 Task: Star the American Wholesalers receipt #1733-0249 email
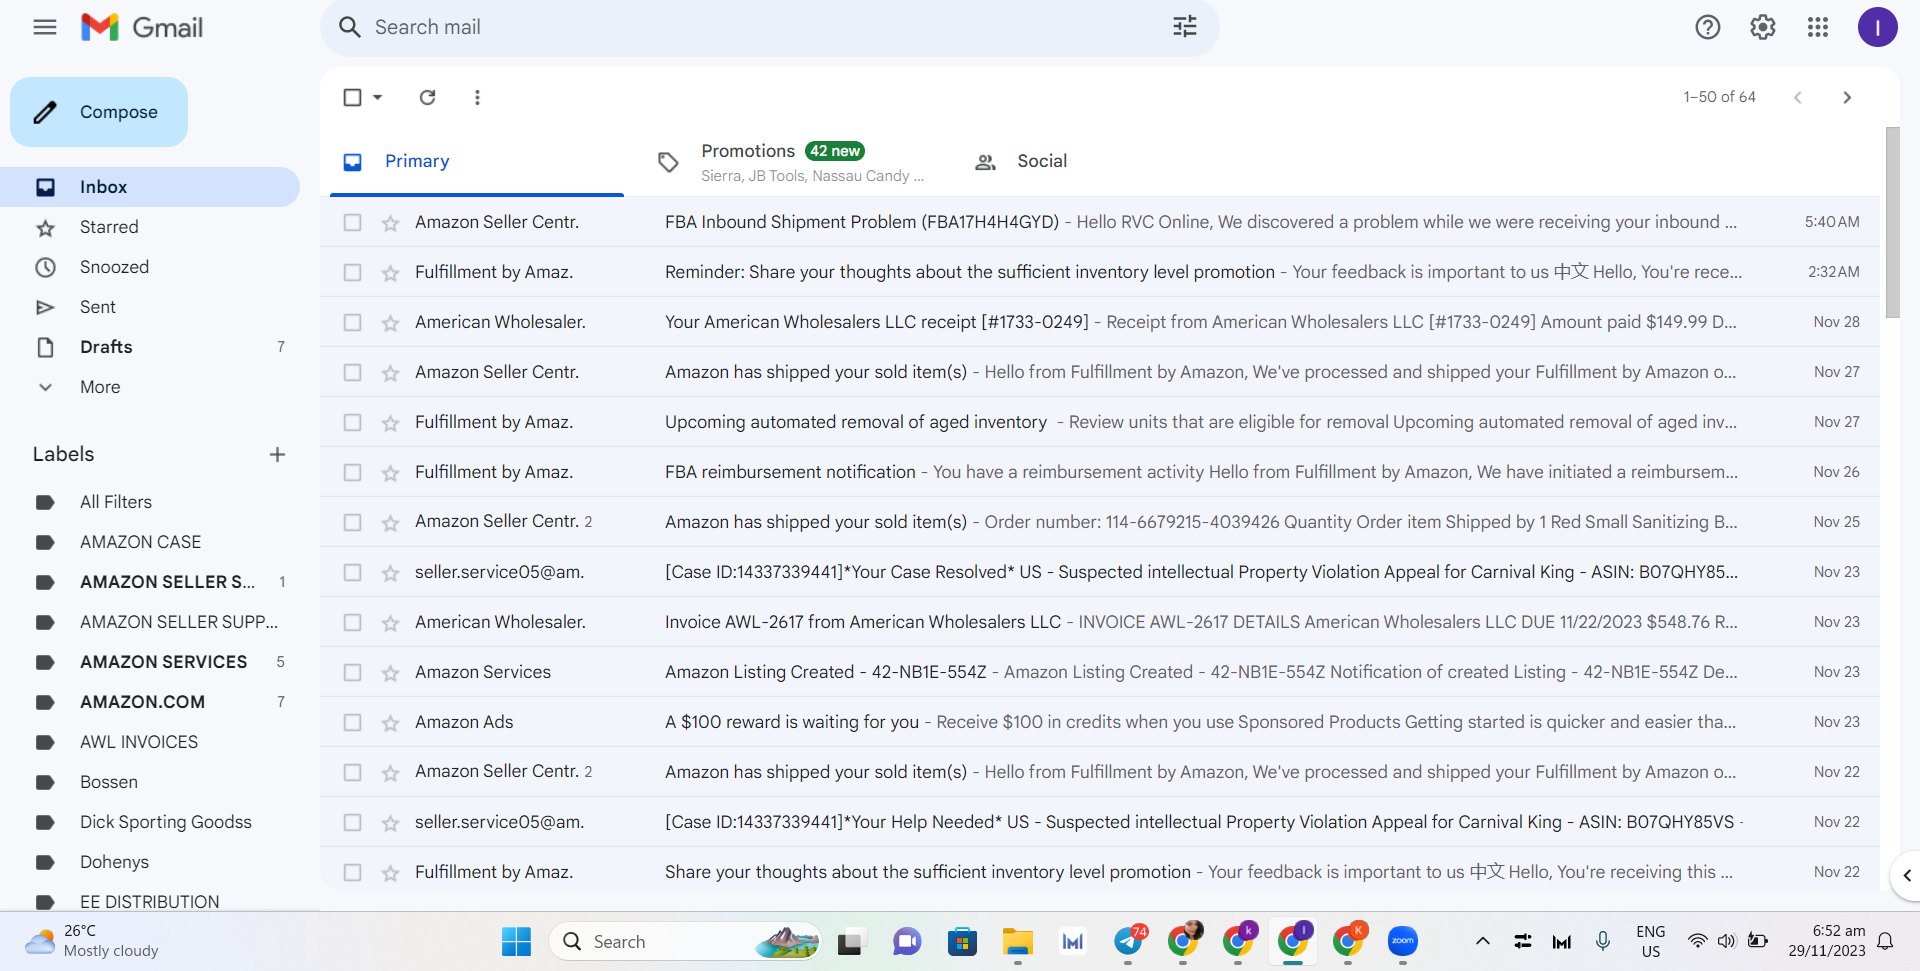(390, 323)
